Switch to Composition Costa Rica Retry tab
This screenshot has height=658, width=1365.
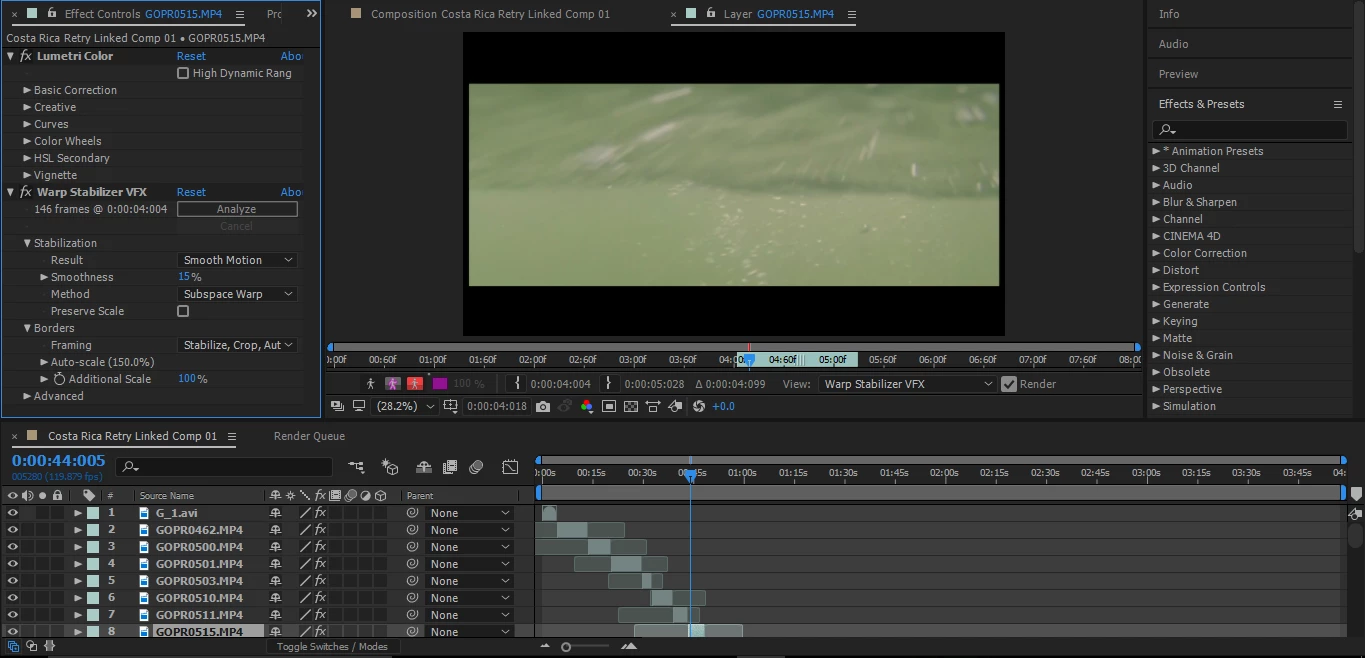(x=490, y=14)
